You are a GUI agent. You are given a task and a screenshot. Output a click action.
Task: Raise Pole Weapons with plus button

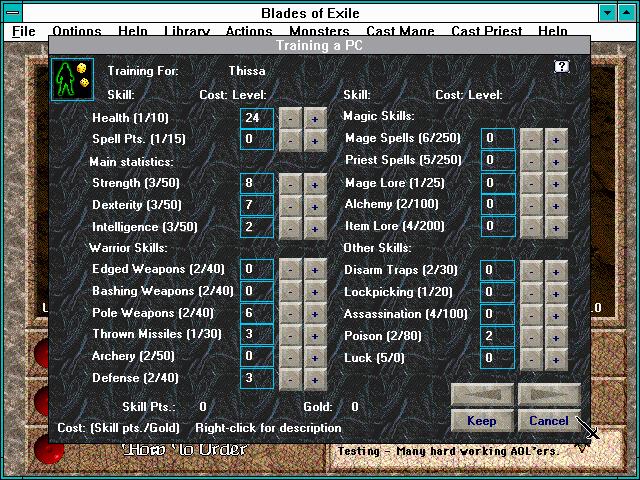[x=315, y=314]
